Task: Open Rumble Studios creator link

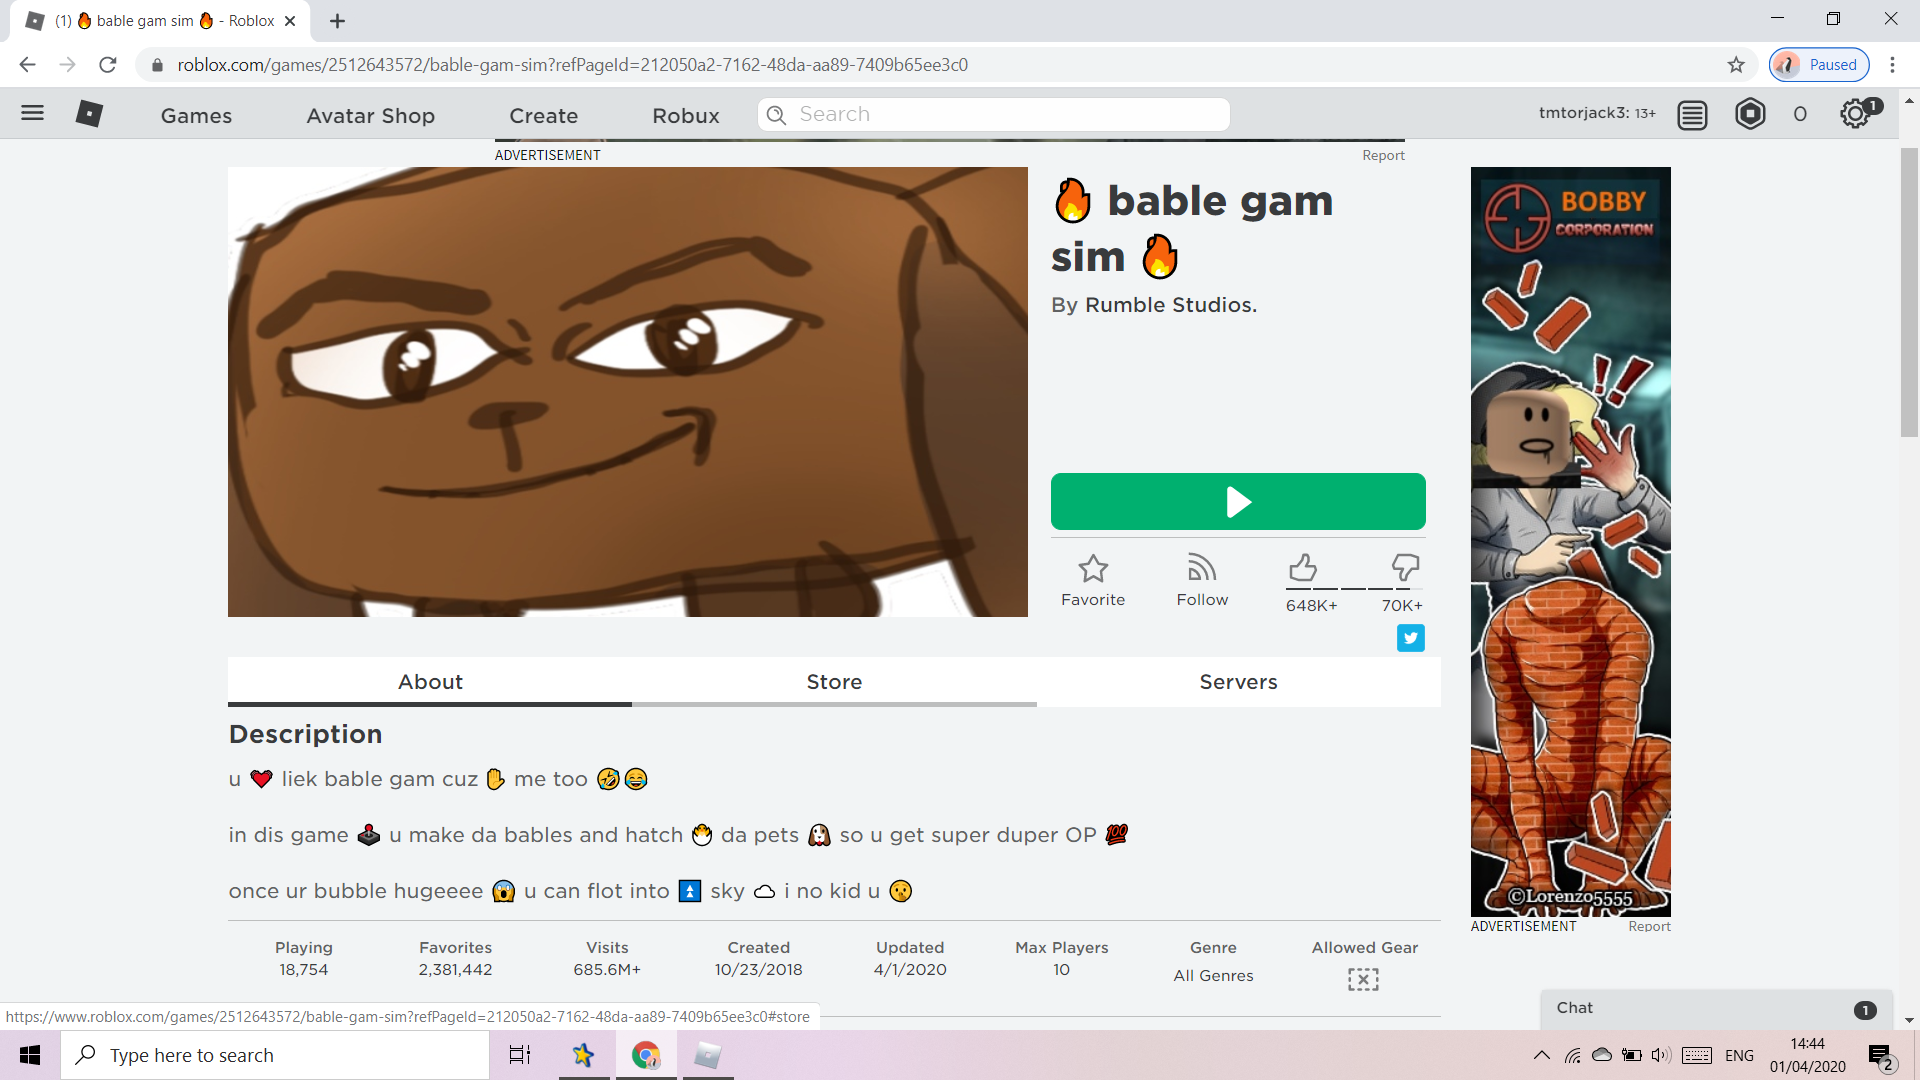Action: pos(1170,305)
